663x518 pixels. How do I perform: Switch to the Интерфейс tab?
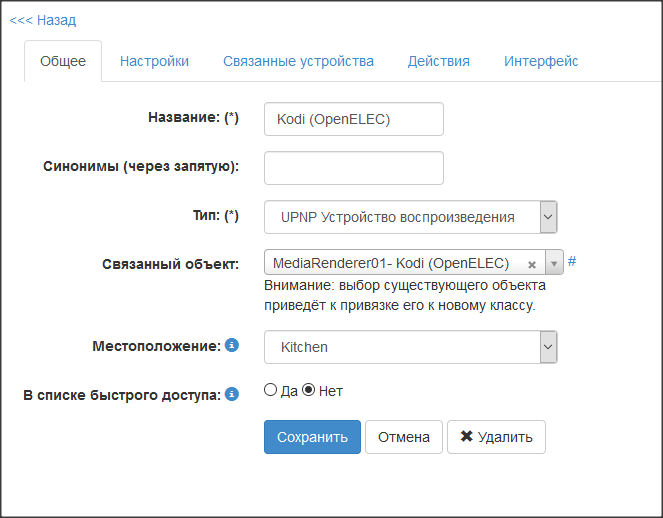click(541, 61)
